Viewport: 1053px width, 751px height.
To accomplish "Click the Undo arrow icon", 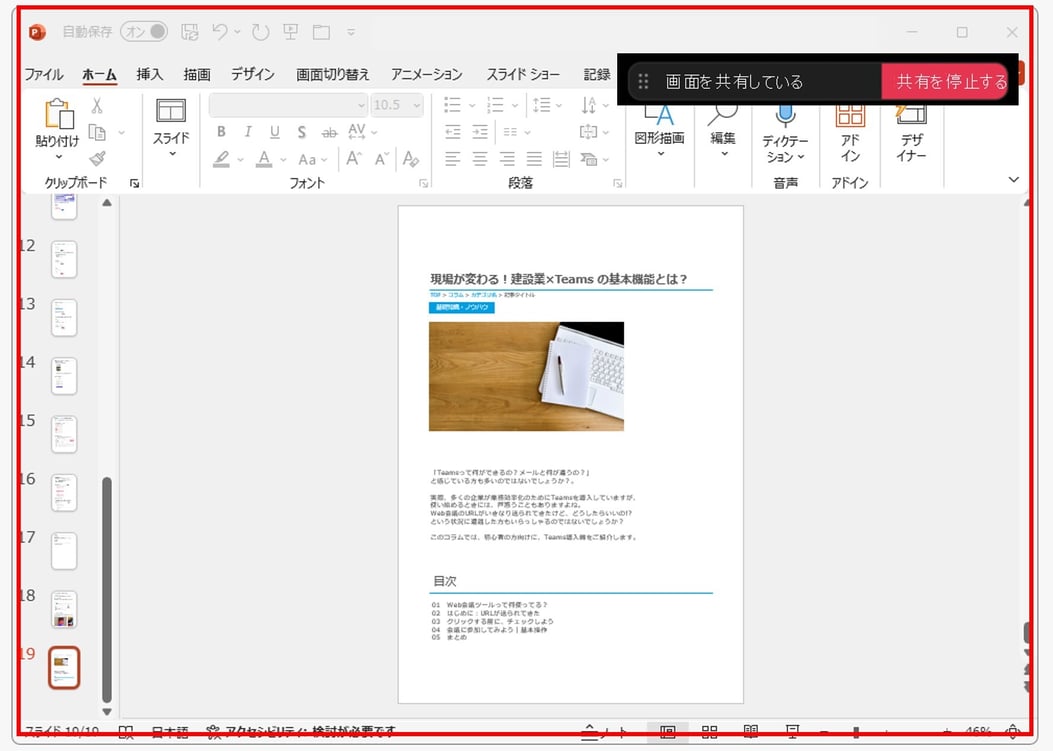I will (x=220, y=32).
